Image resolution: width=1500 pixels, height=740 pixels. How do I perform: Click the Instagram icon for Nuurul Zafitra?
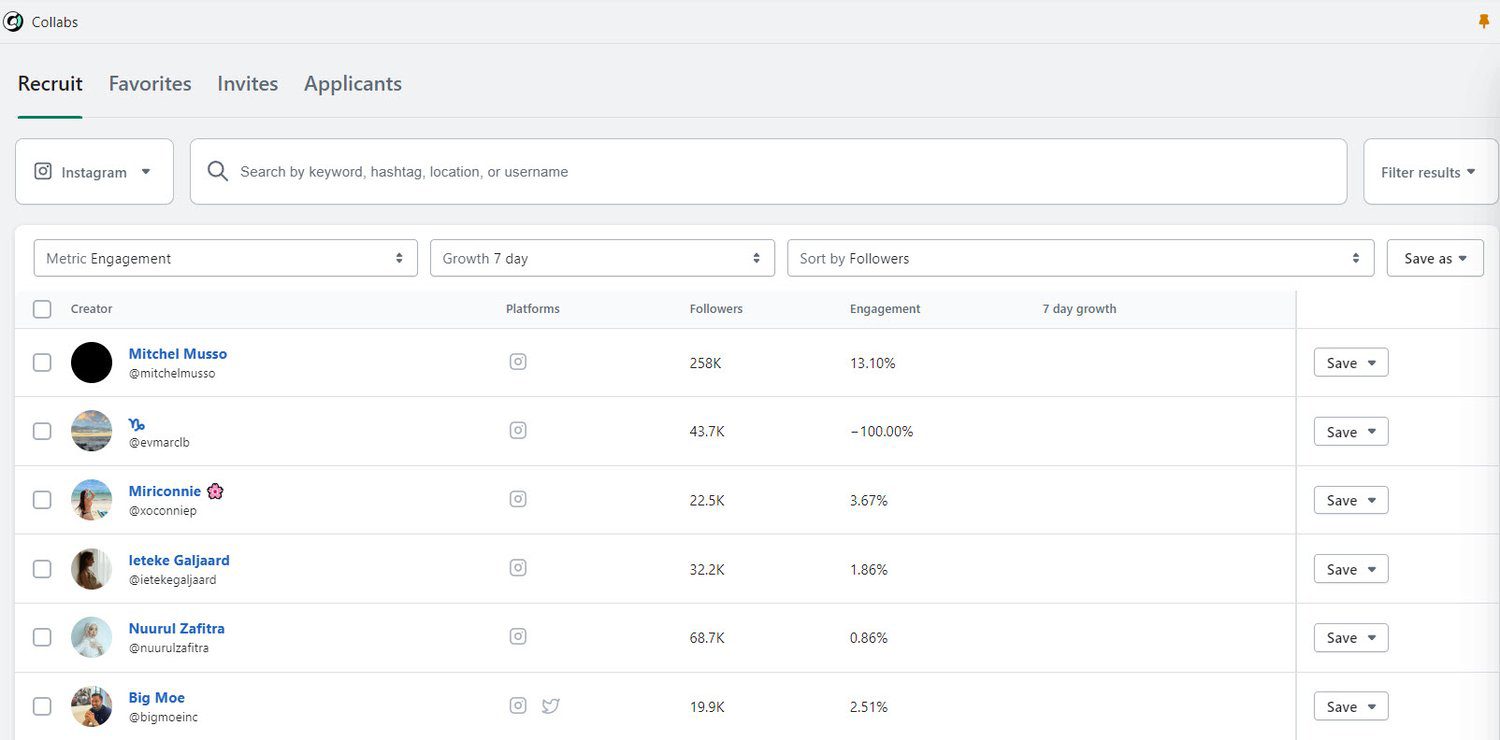pyautogui.click(x=518, y=636)
